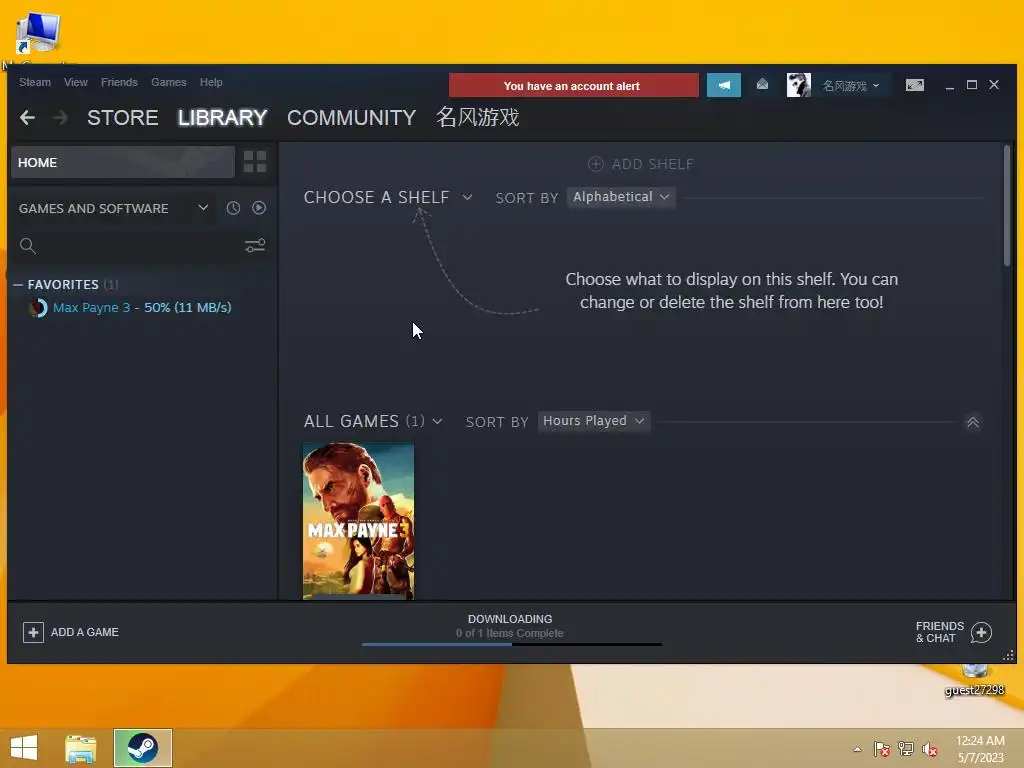This screenshot has height=768, width=1024.
Task: Click the window resize grip corner
Action: pos(1008,655)
